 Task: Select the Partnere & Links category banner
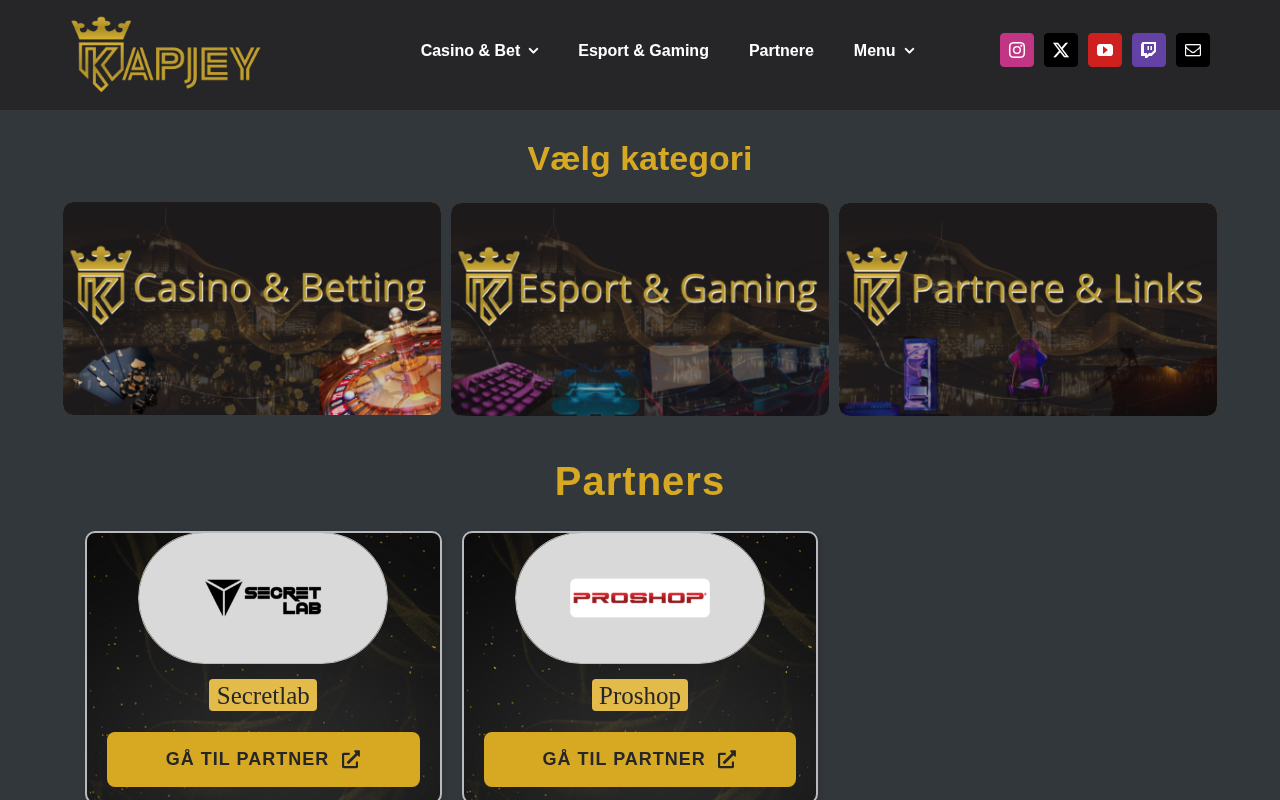click(x=1028, y=309)
